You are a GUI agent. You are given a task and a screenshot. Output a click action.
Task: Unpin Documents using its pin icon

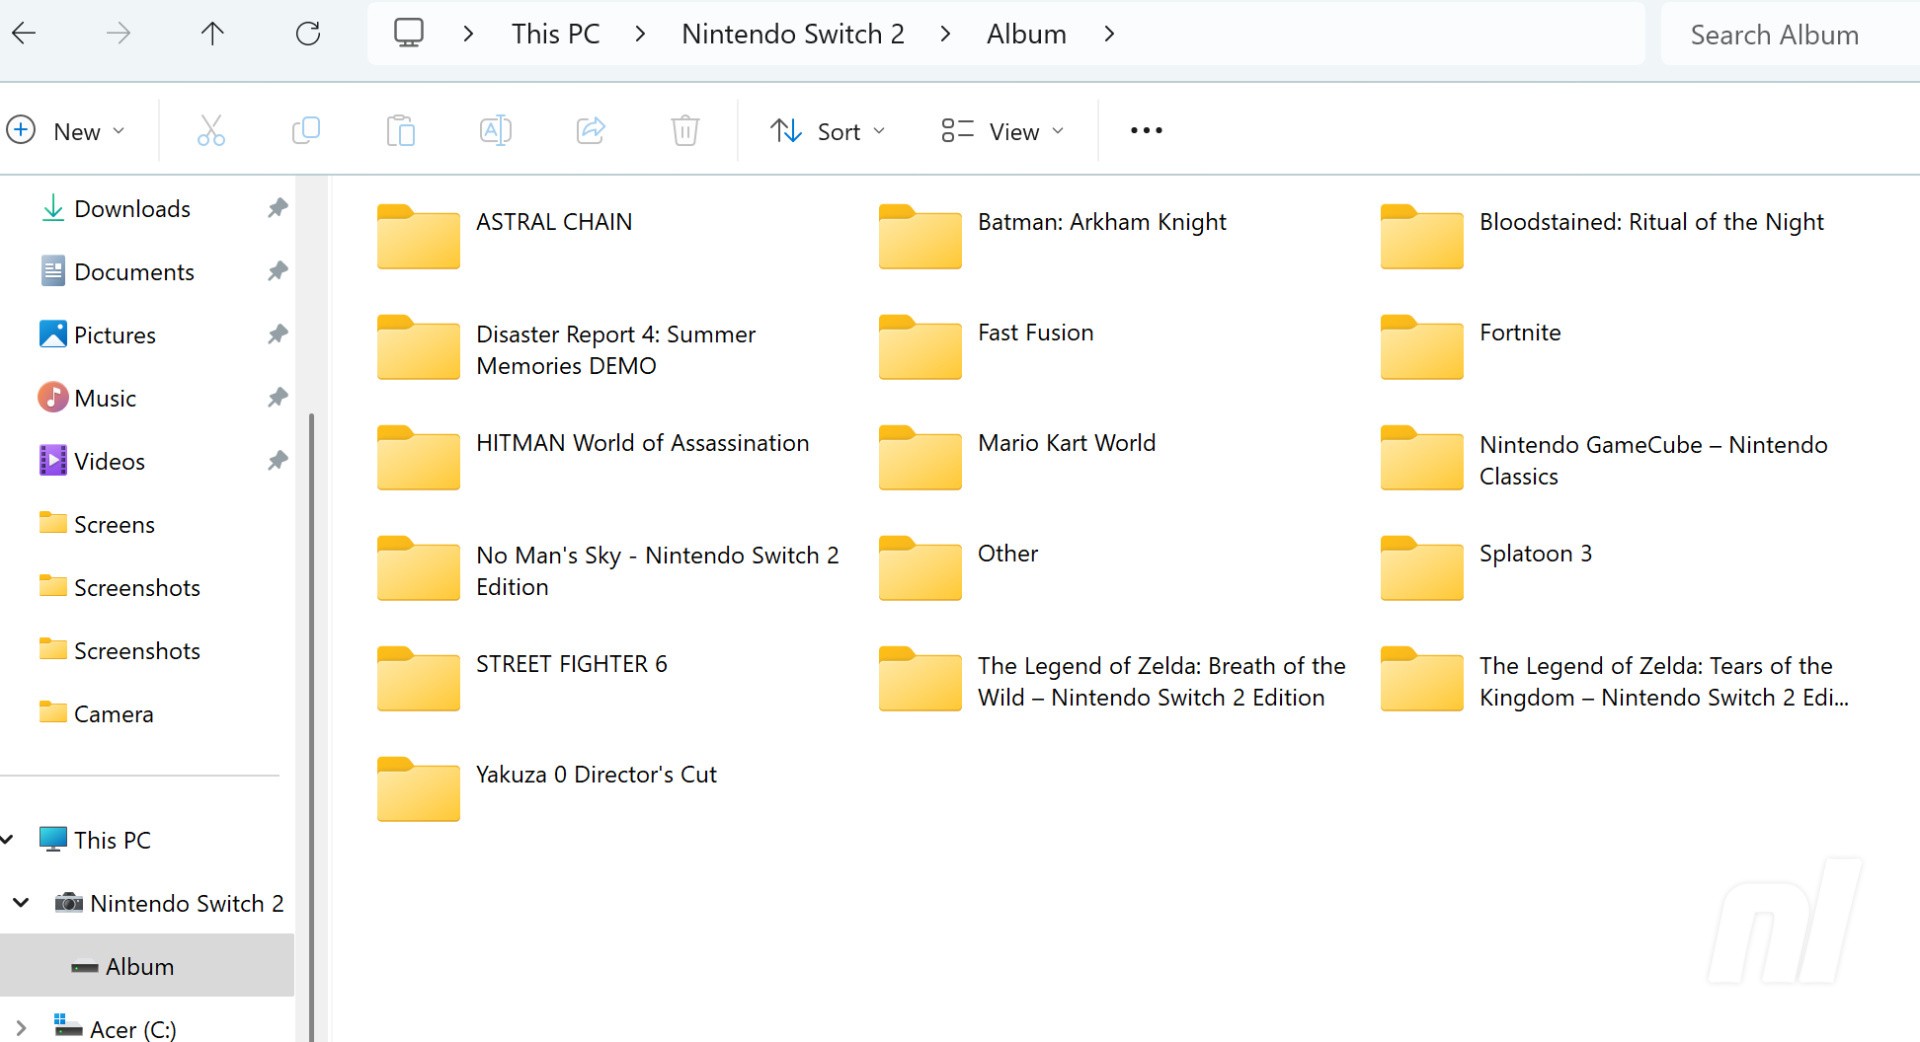coord(277,271)
